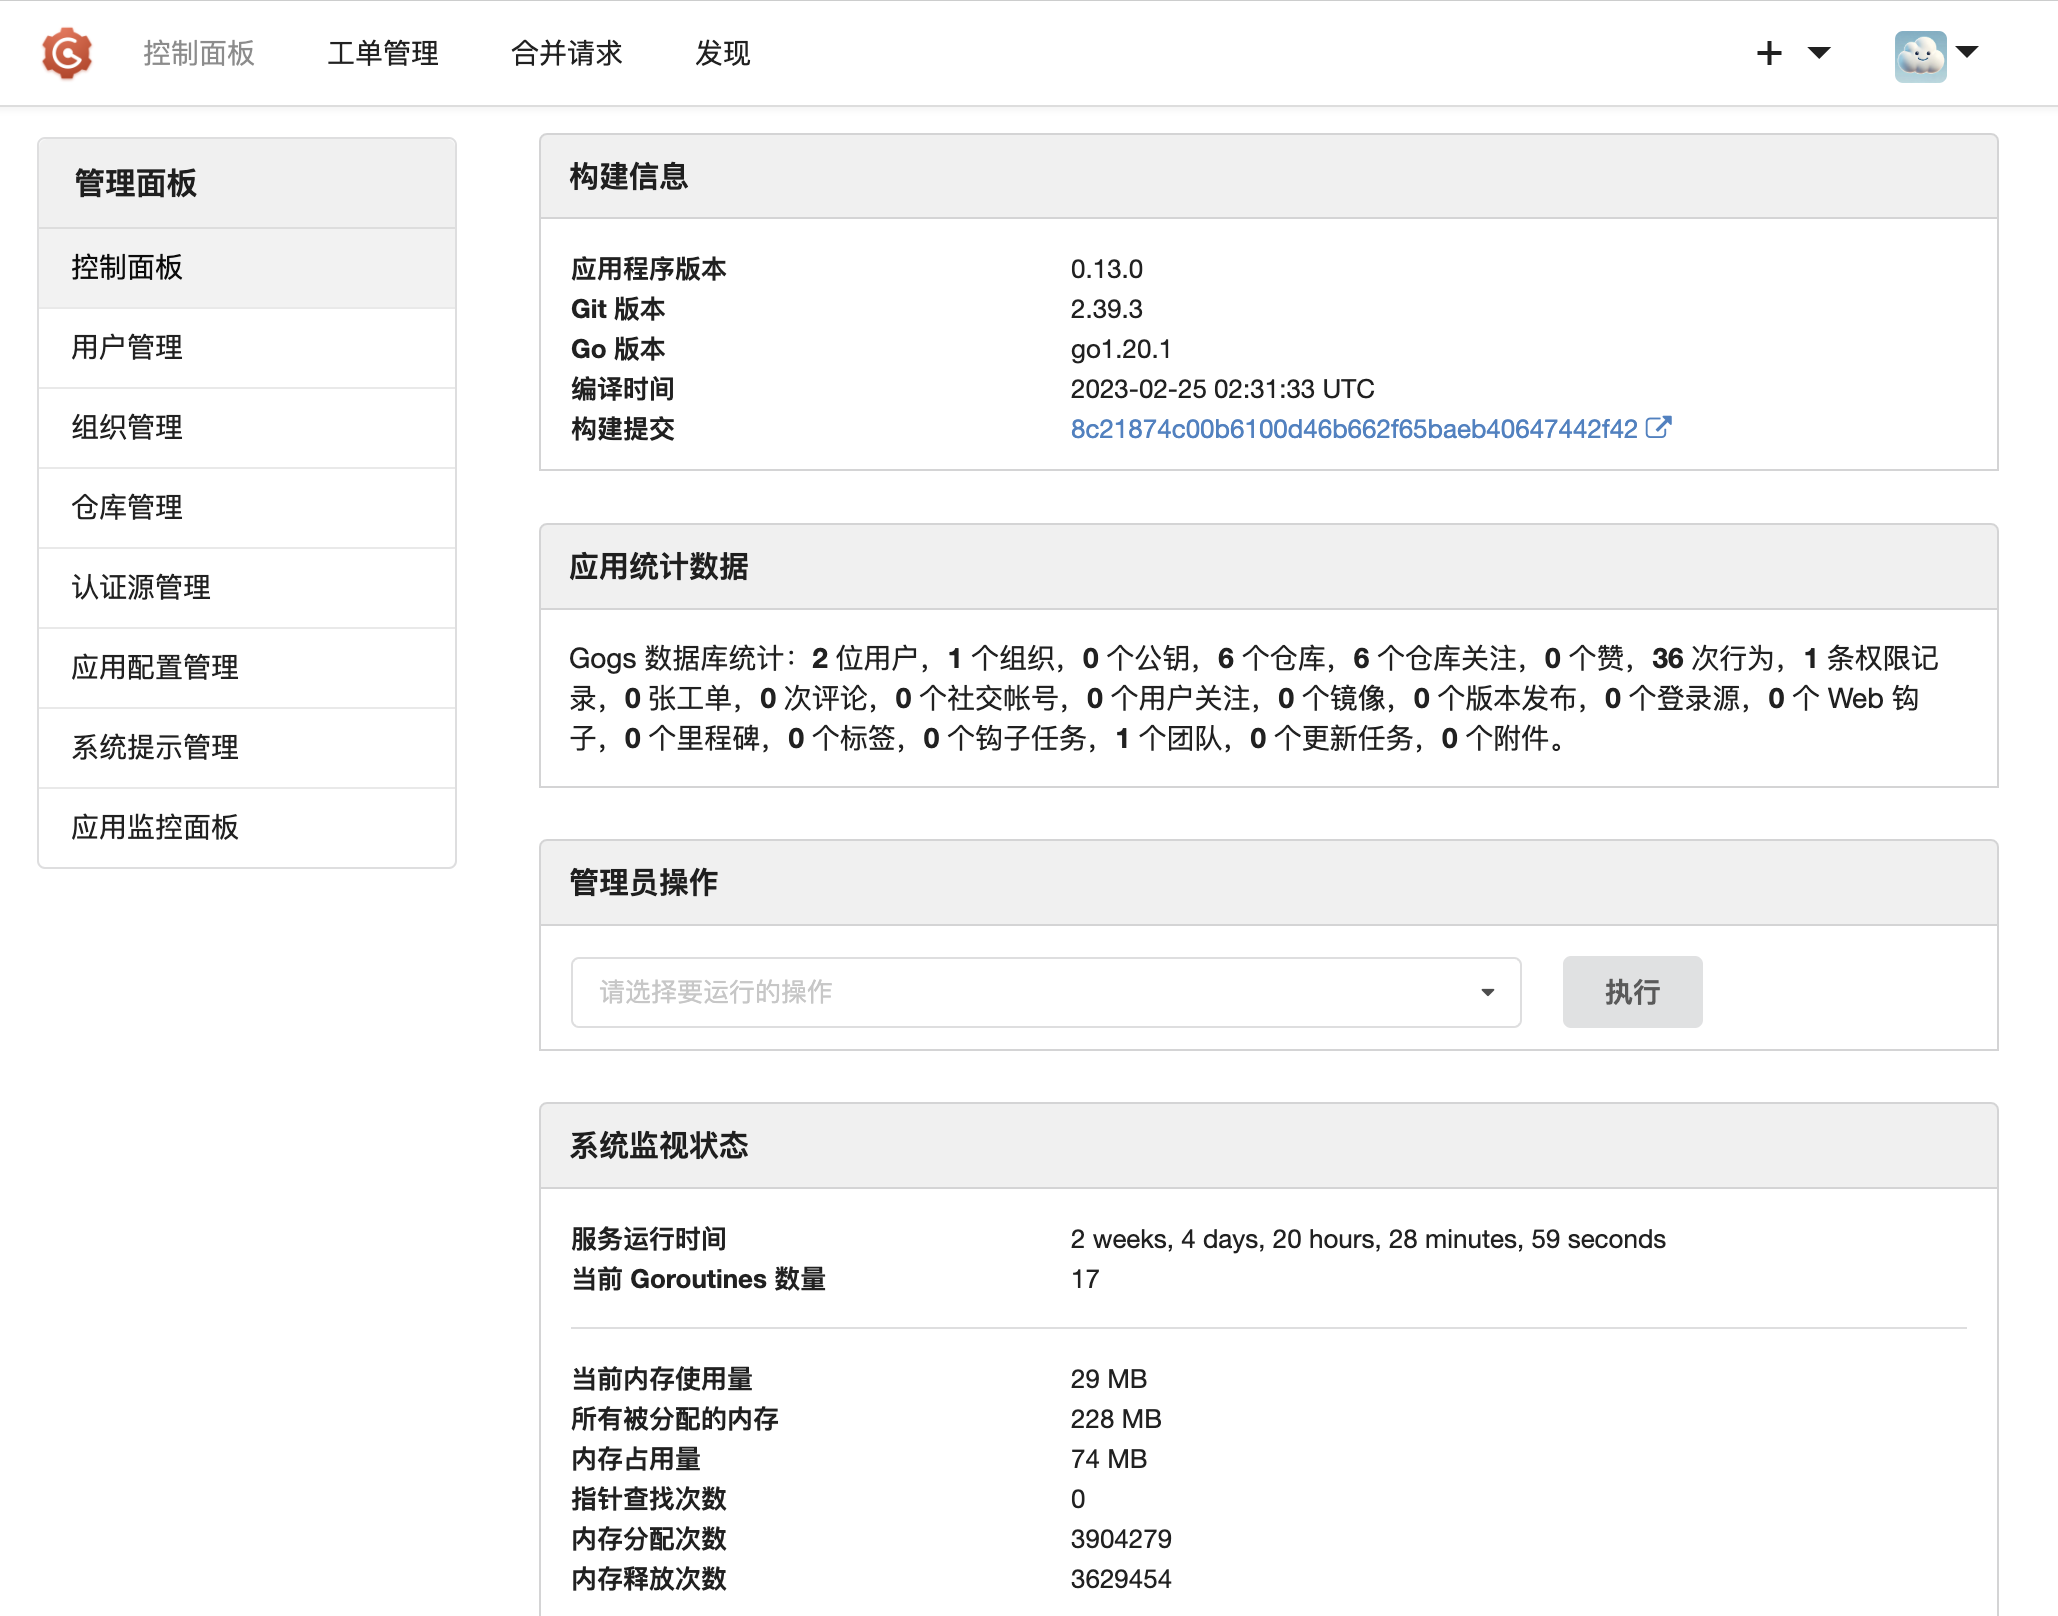Open the admin operation selection dropdown
Image resolution: width=2058 pixels, height=1616 pixels.
coord(1045,992)
